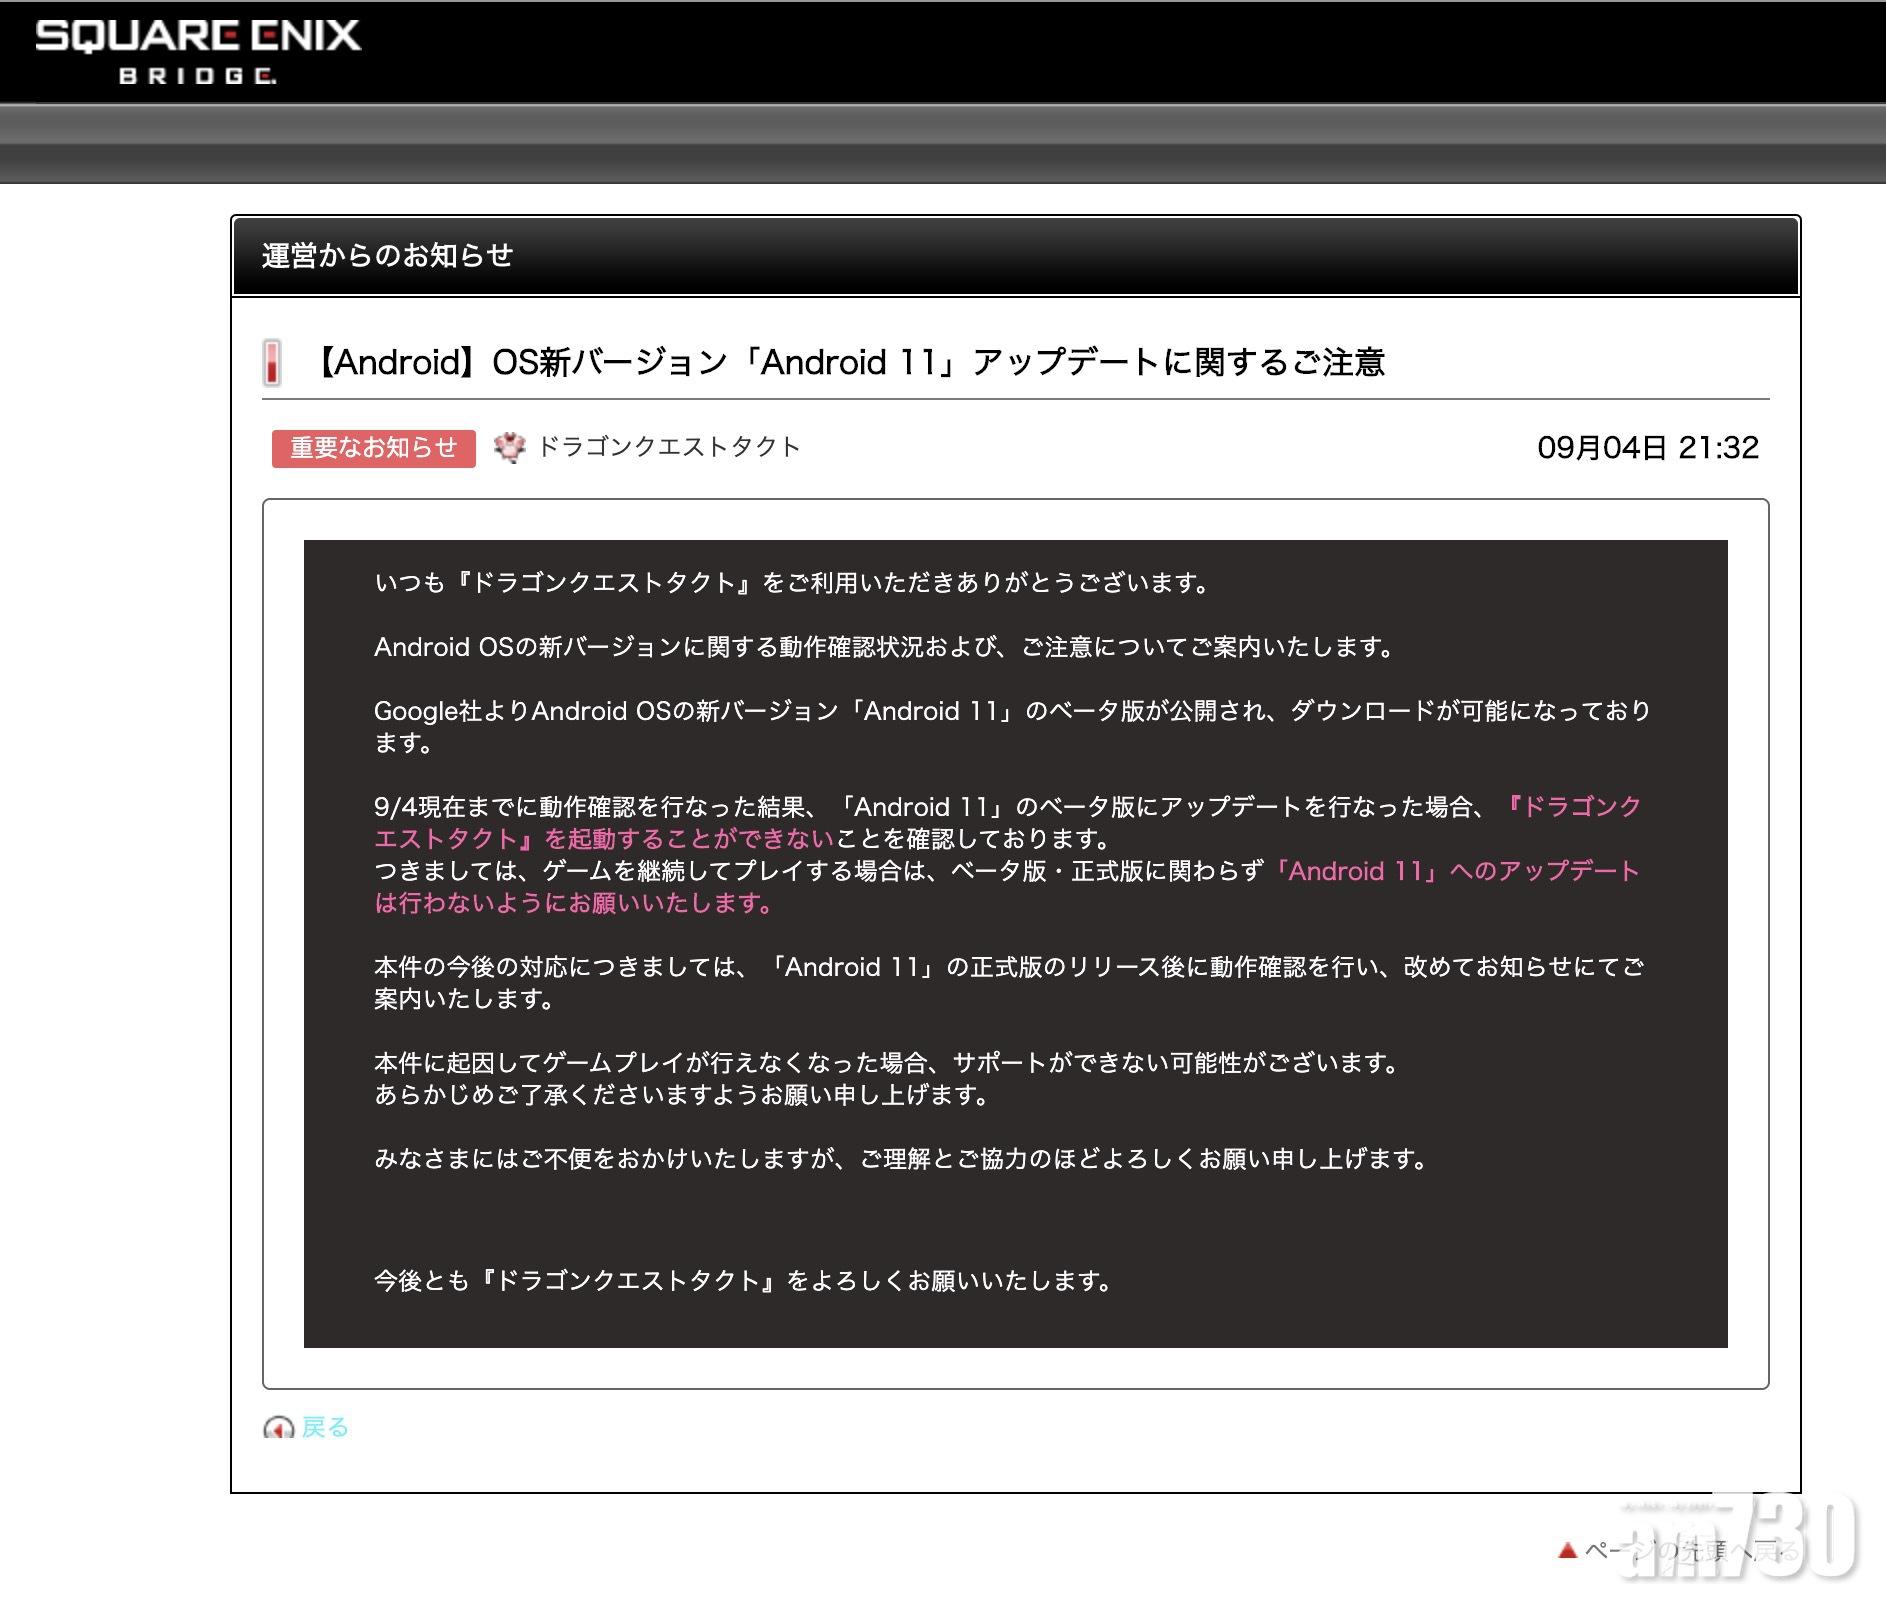The width and height of the screenshot is (1886, 1602).
Task: Click the pink 起動することができない warning text
Action: pyautogui.click(x=689, y=839)
